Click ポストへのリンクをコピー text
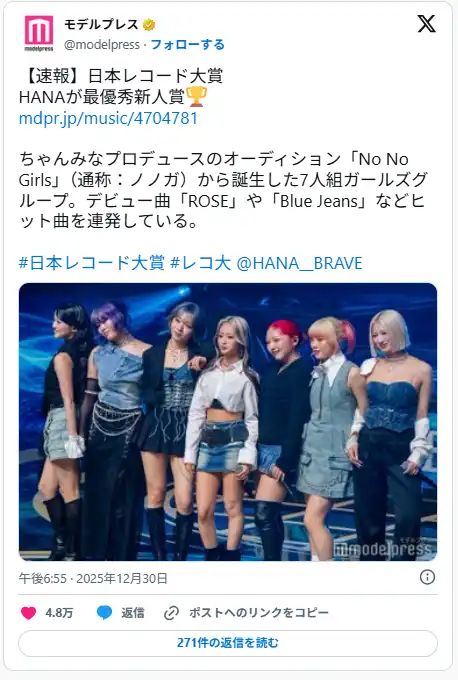The width and height of the screenshot is (458, 680). click(x=258, y=613)
